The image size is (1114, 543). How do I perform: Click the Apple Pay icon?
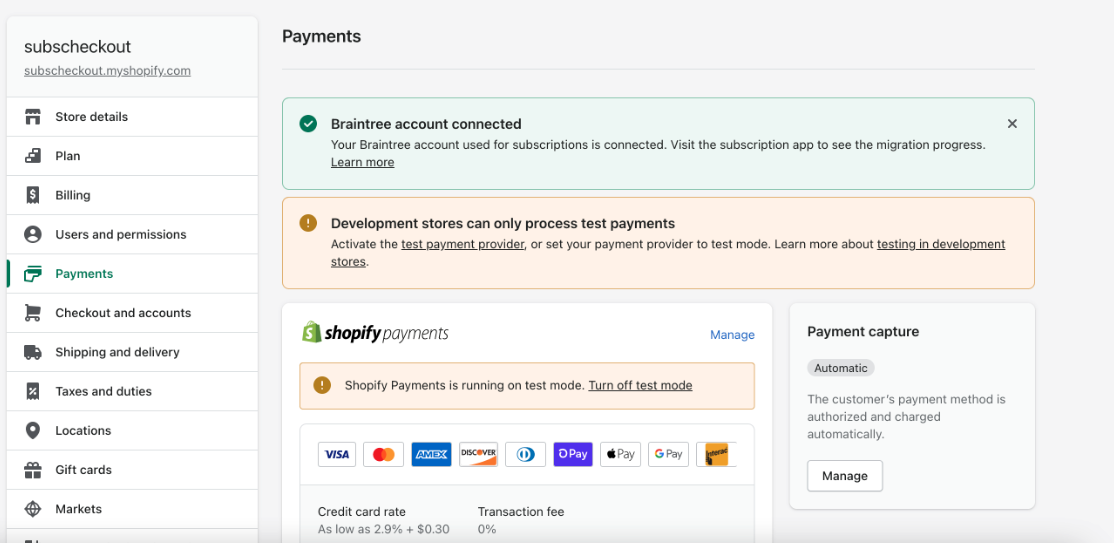(x=620, y=454)
